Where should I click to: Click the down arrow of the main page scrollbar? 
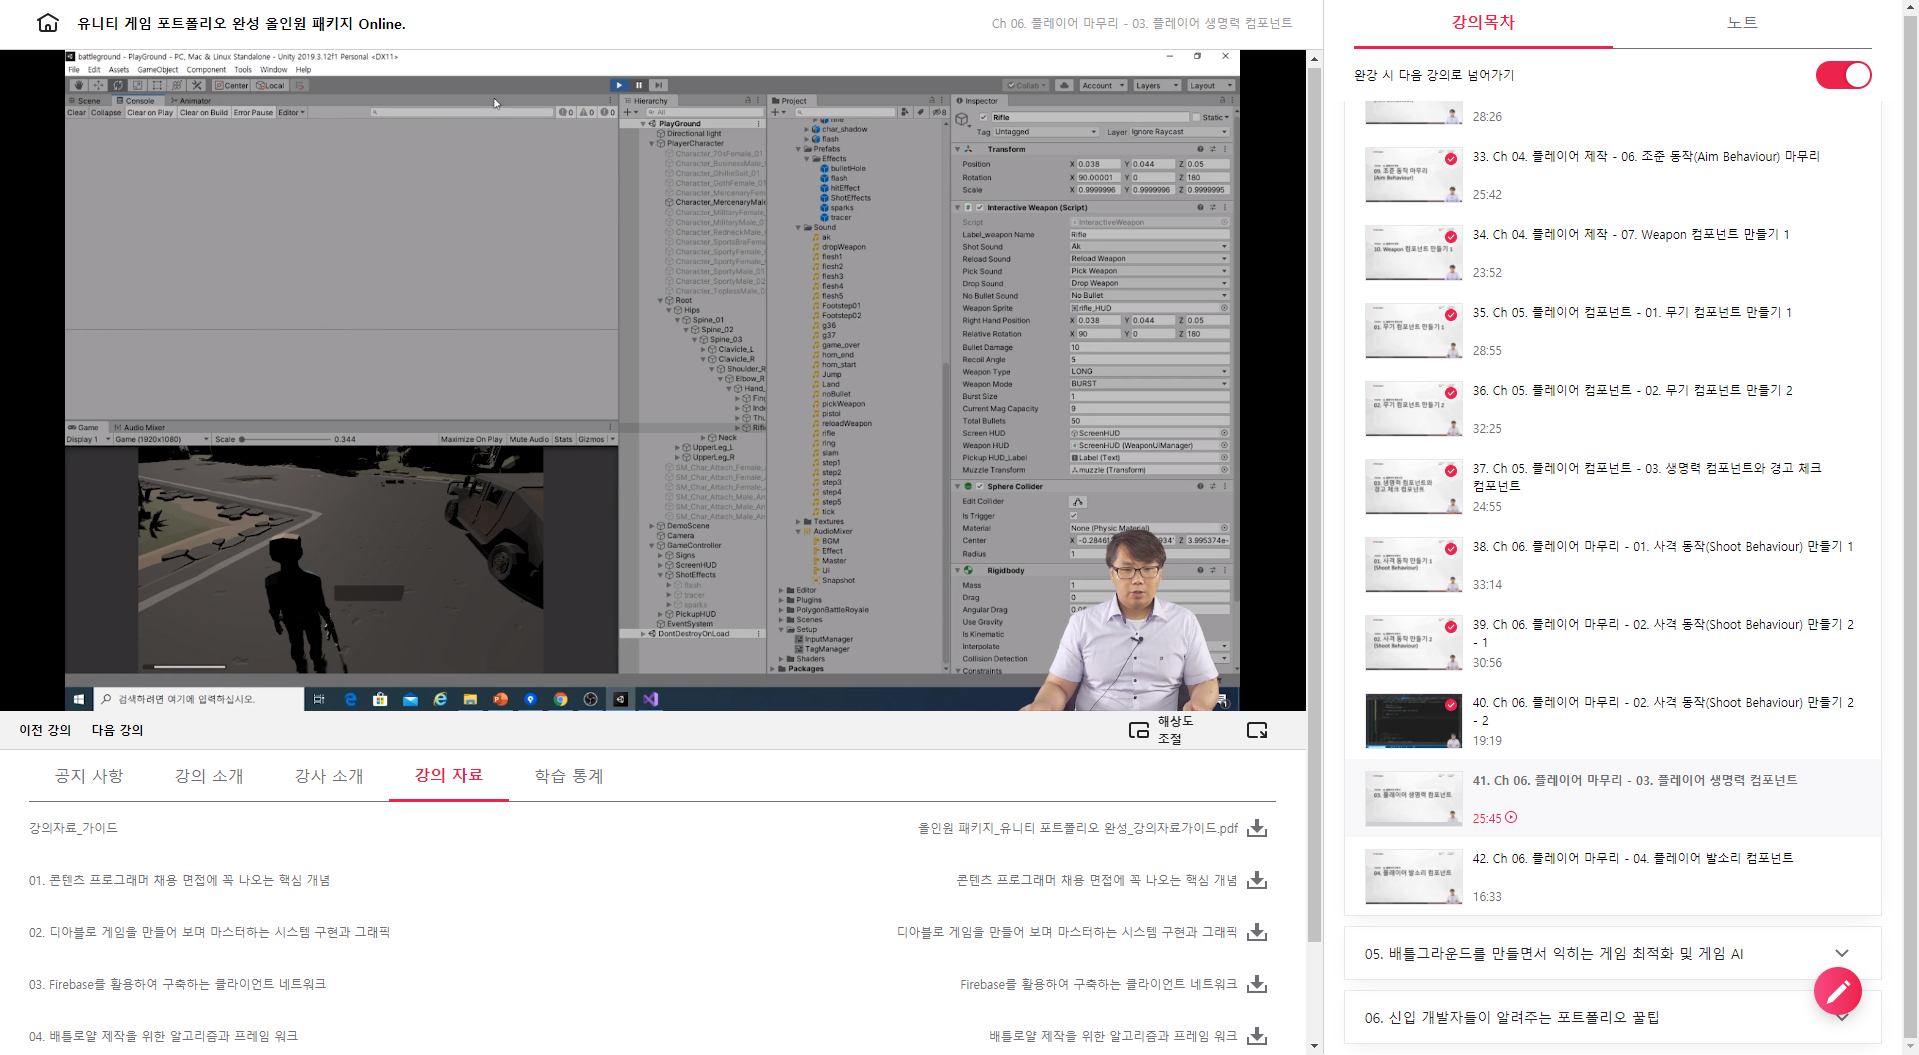(1314, 1046)
